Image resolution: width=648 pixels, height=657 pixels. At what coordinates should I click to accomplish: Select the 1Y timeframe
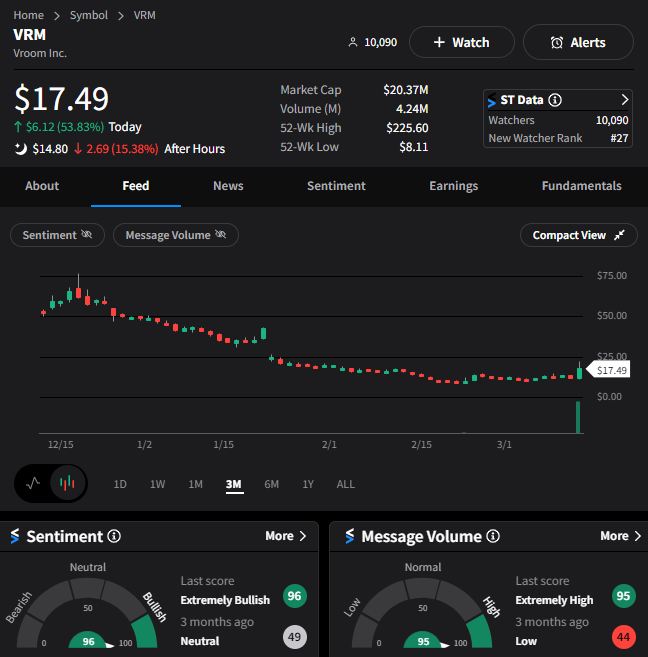pos(308,484)
